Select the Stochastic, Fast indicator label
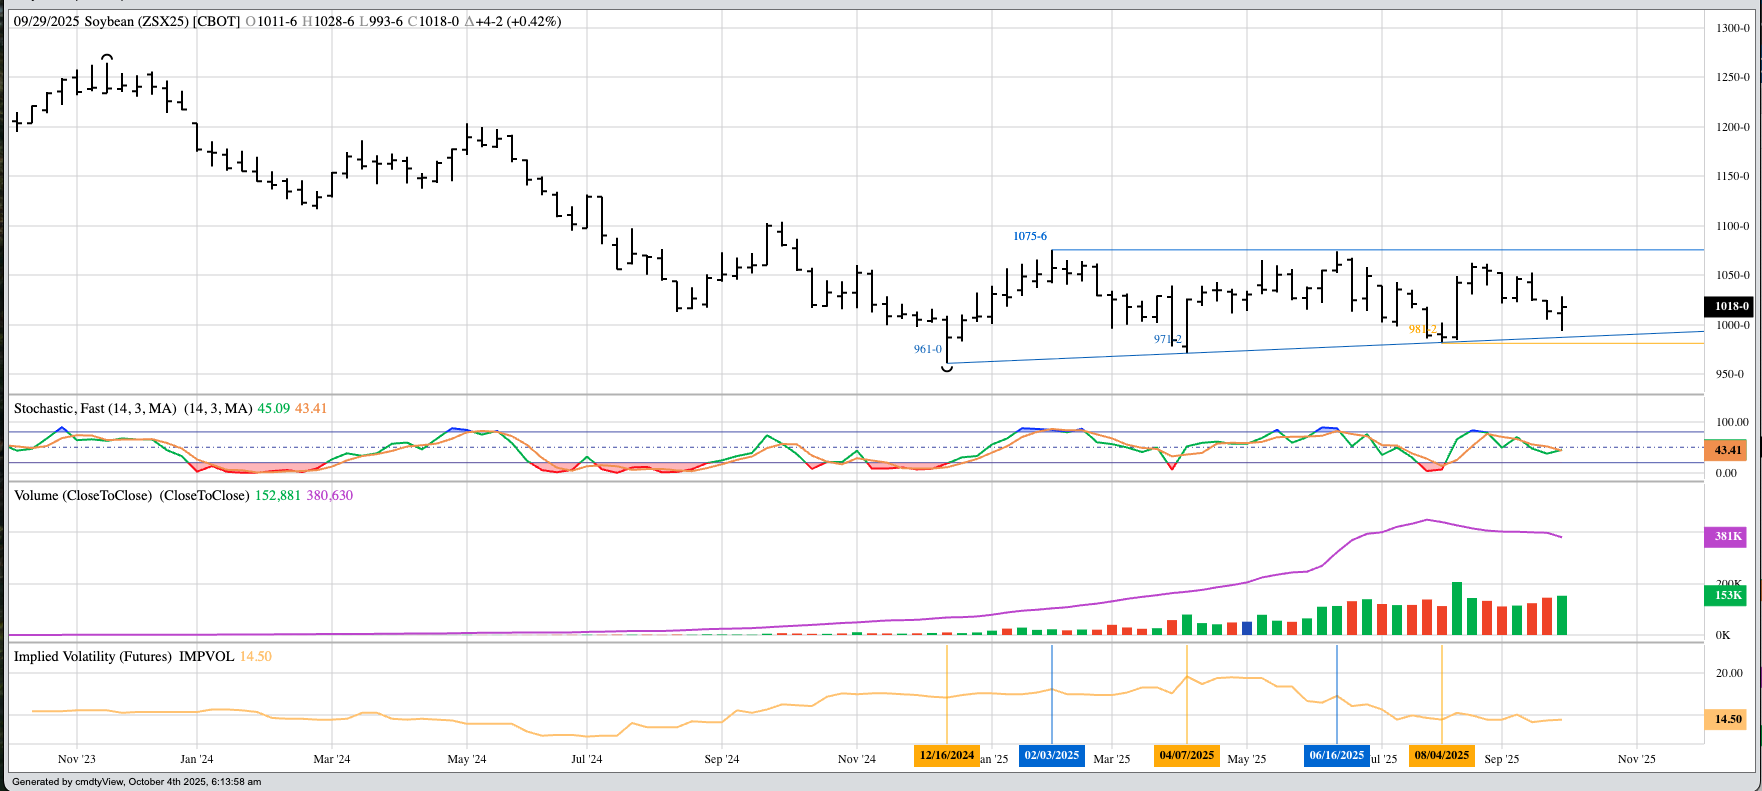 [95, 409]
